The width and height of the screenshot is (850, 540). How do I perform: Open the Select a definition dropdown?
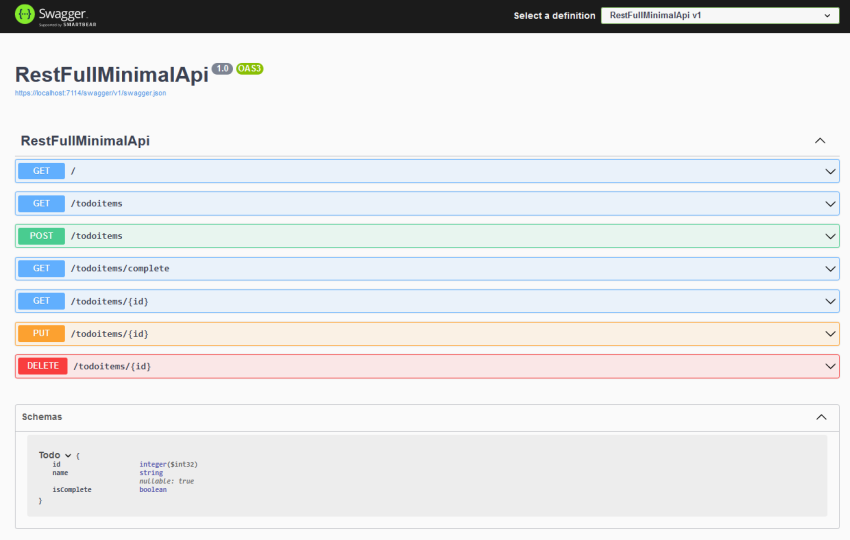tap(720, 15)
